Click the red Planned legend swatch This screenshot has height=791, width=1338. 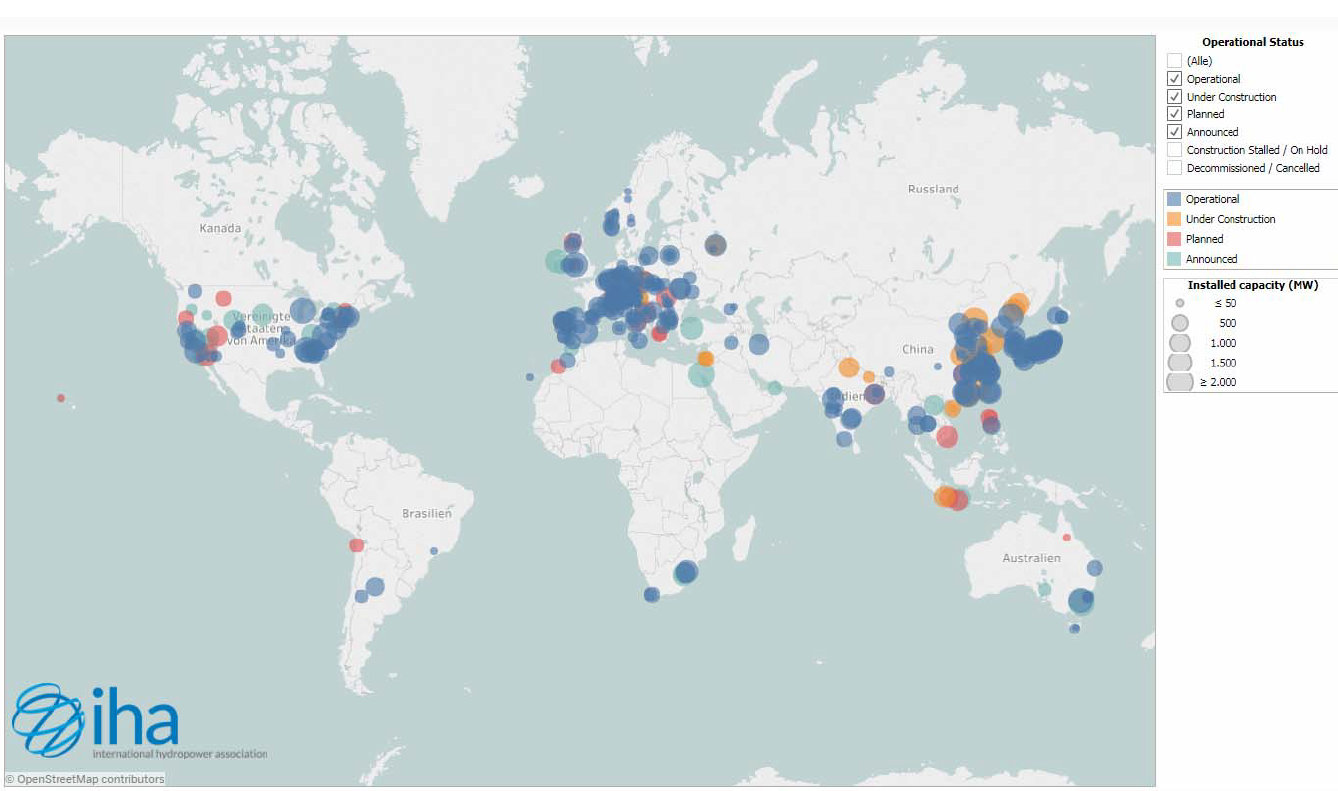(x=1174, y=239)
